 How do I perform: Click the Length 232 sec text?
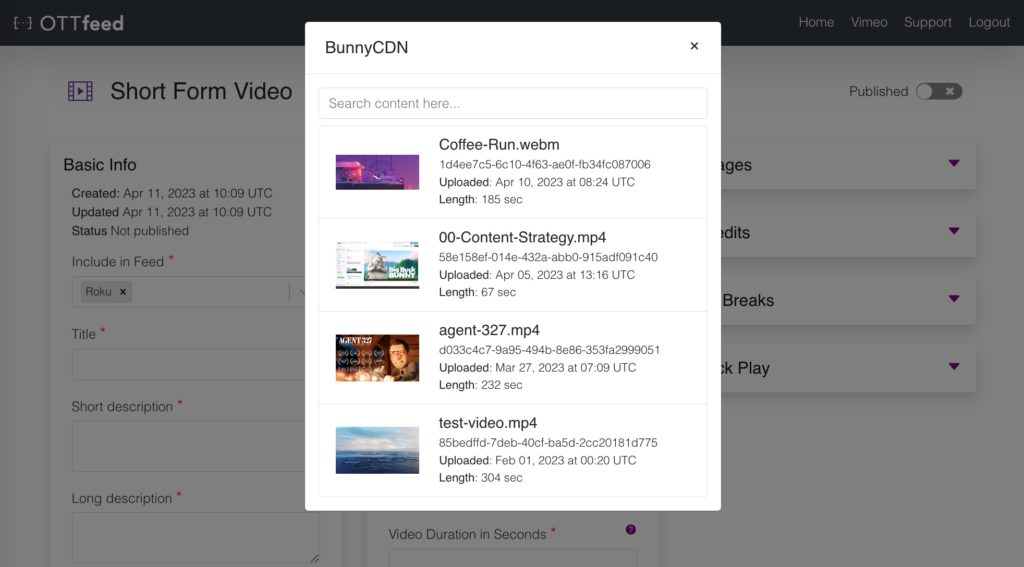click(x=481, y=385)
